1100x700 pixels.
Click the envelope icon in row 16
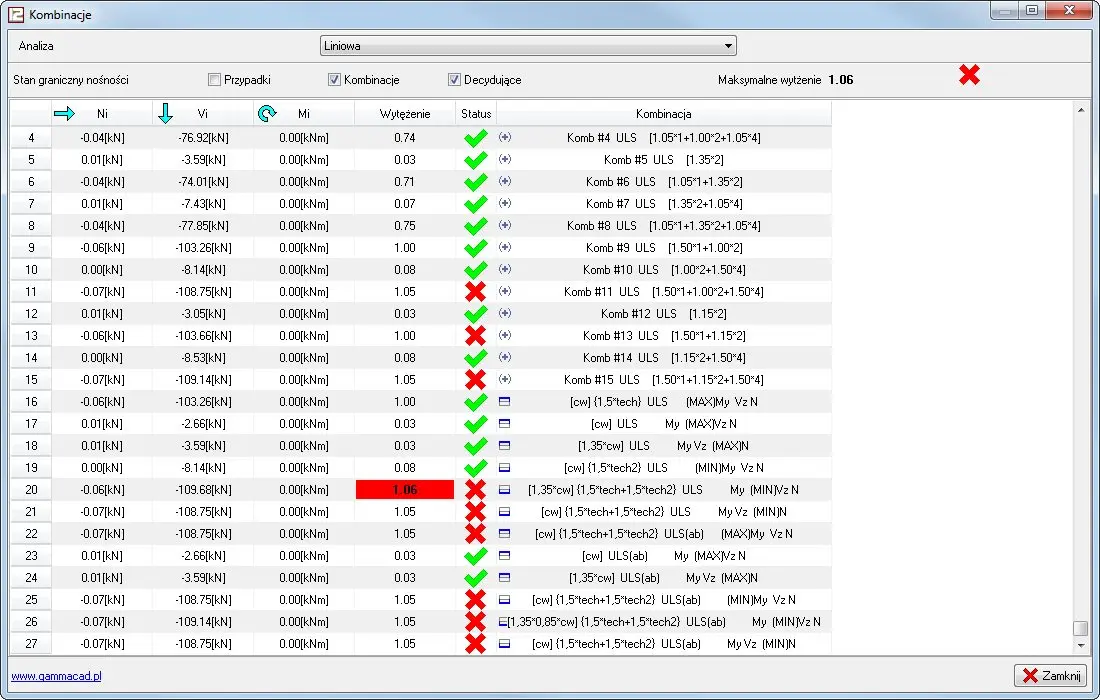pyautogui.click(x=505, y=402)
